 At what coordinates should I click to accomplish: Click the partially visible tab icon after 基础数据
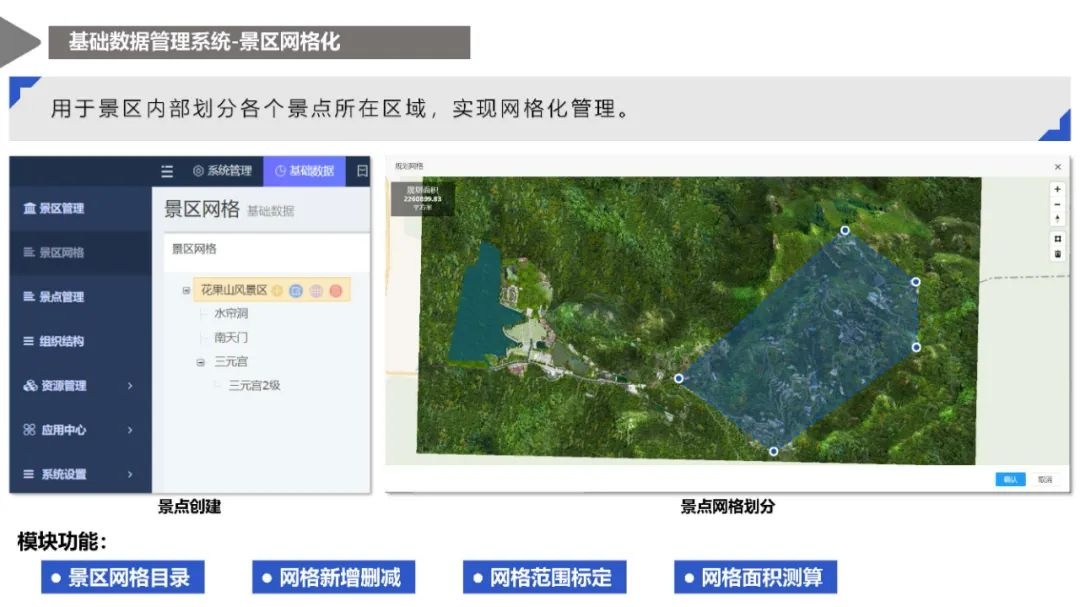362,171
